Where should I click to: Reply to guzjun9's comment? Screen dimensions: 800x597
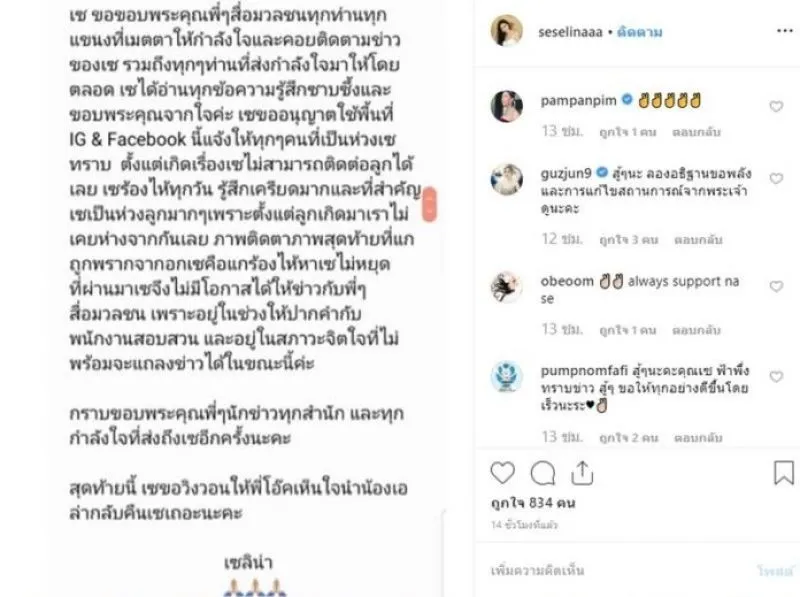698,240
